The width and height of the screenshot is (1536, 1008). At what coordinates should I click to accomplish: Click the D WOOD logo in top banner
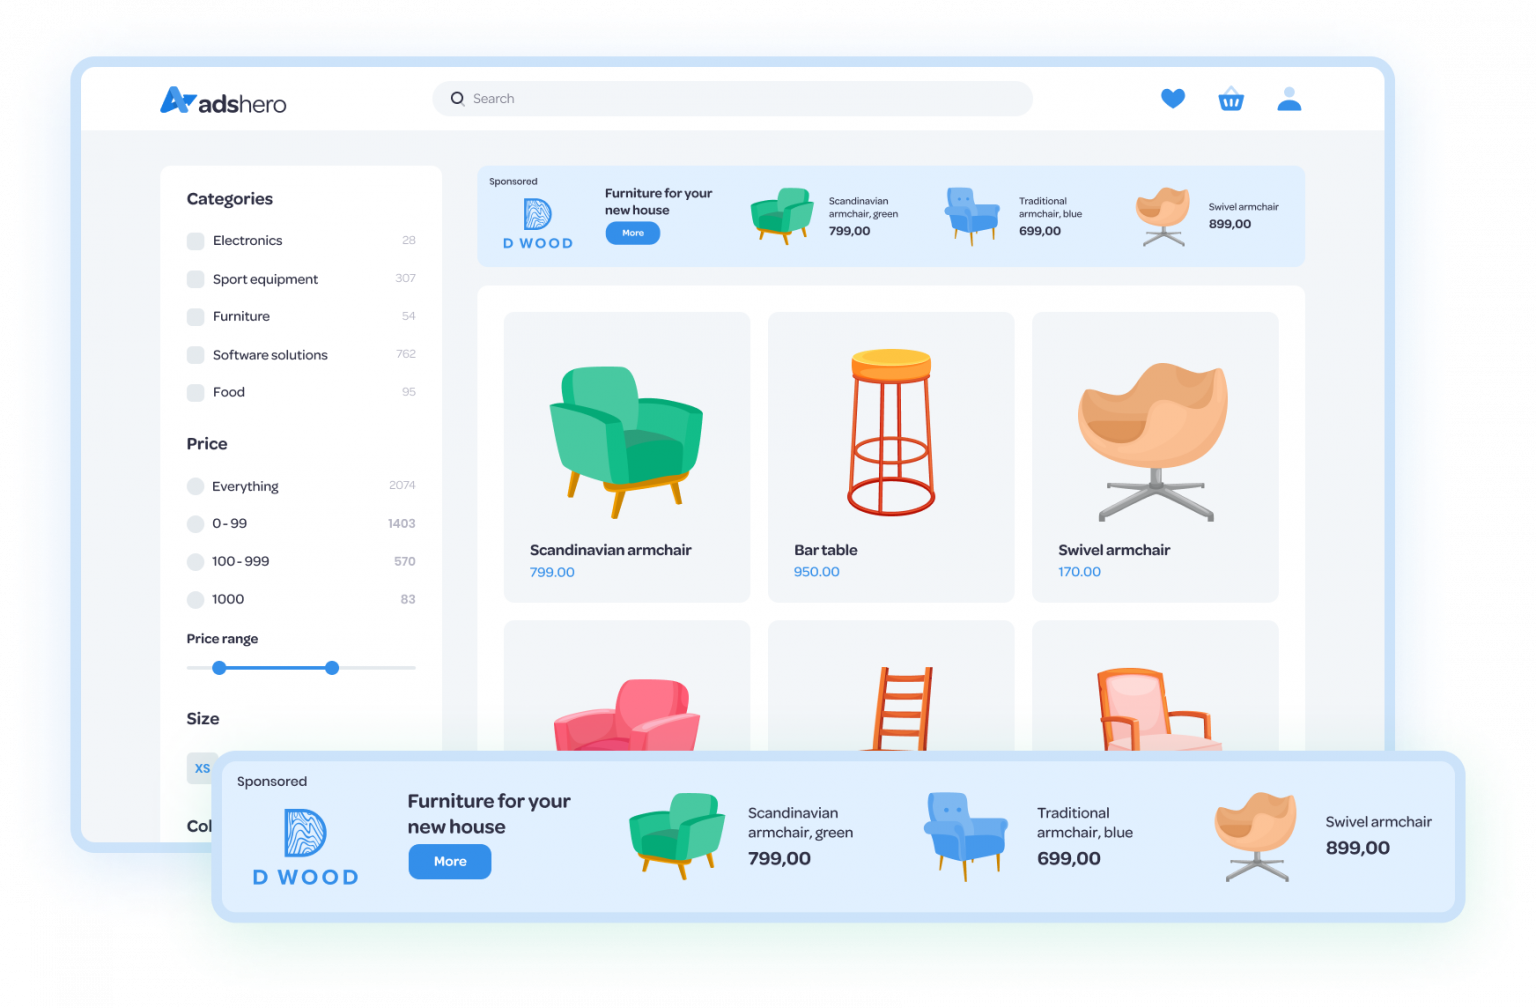tap(538, 223)
